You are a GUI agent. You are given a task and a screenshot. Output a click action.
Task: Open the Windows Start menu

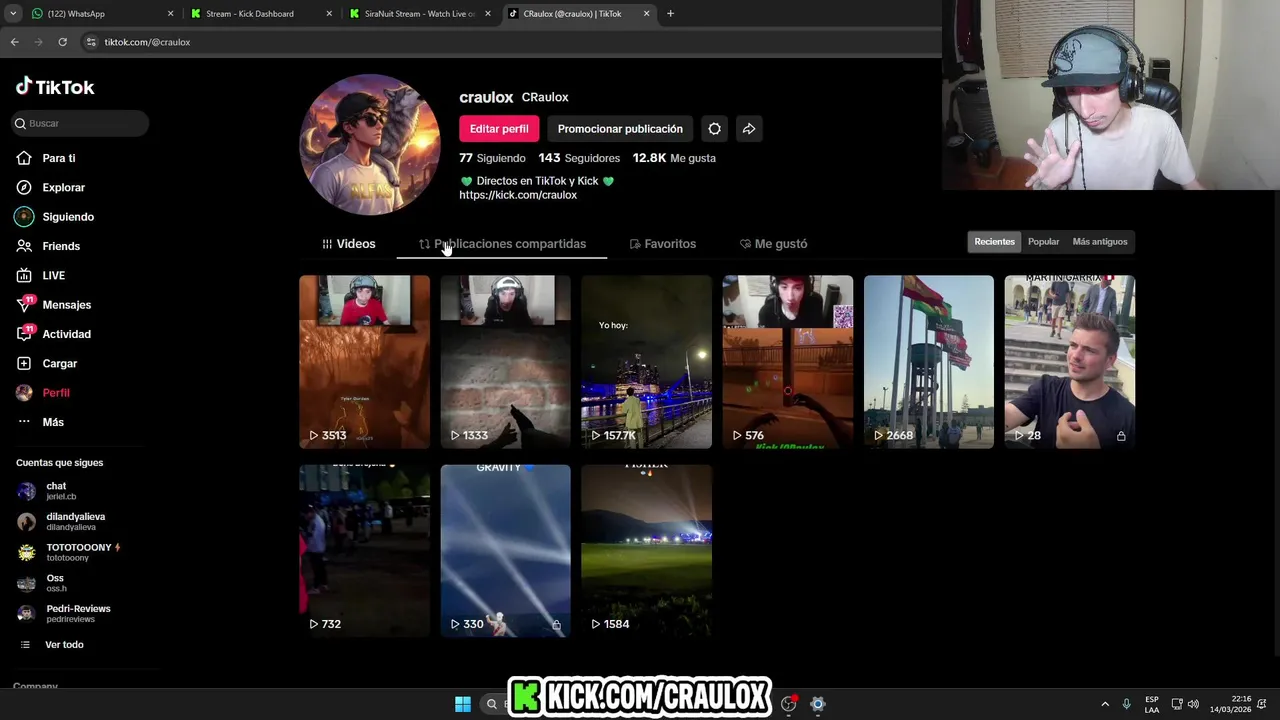tap(463, 704)
